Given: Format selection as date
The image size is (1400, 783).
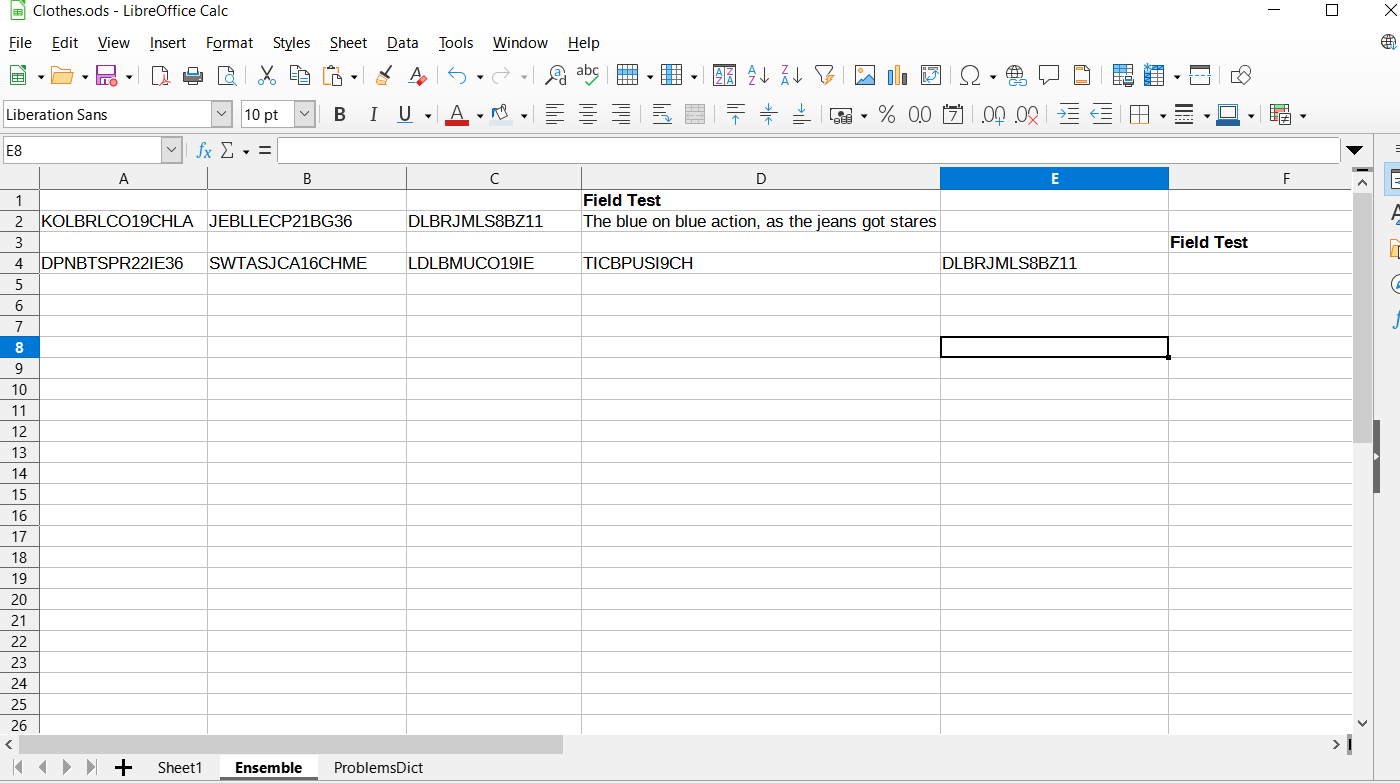Looking at the screenshot, I should pos(953,115).
